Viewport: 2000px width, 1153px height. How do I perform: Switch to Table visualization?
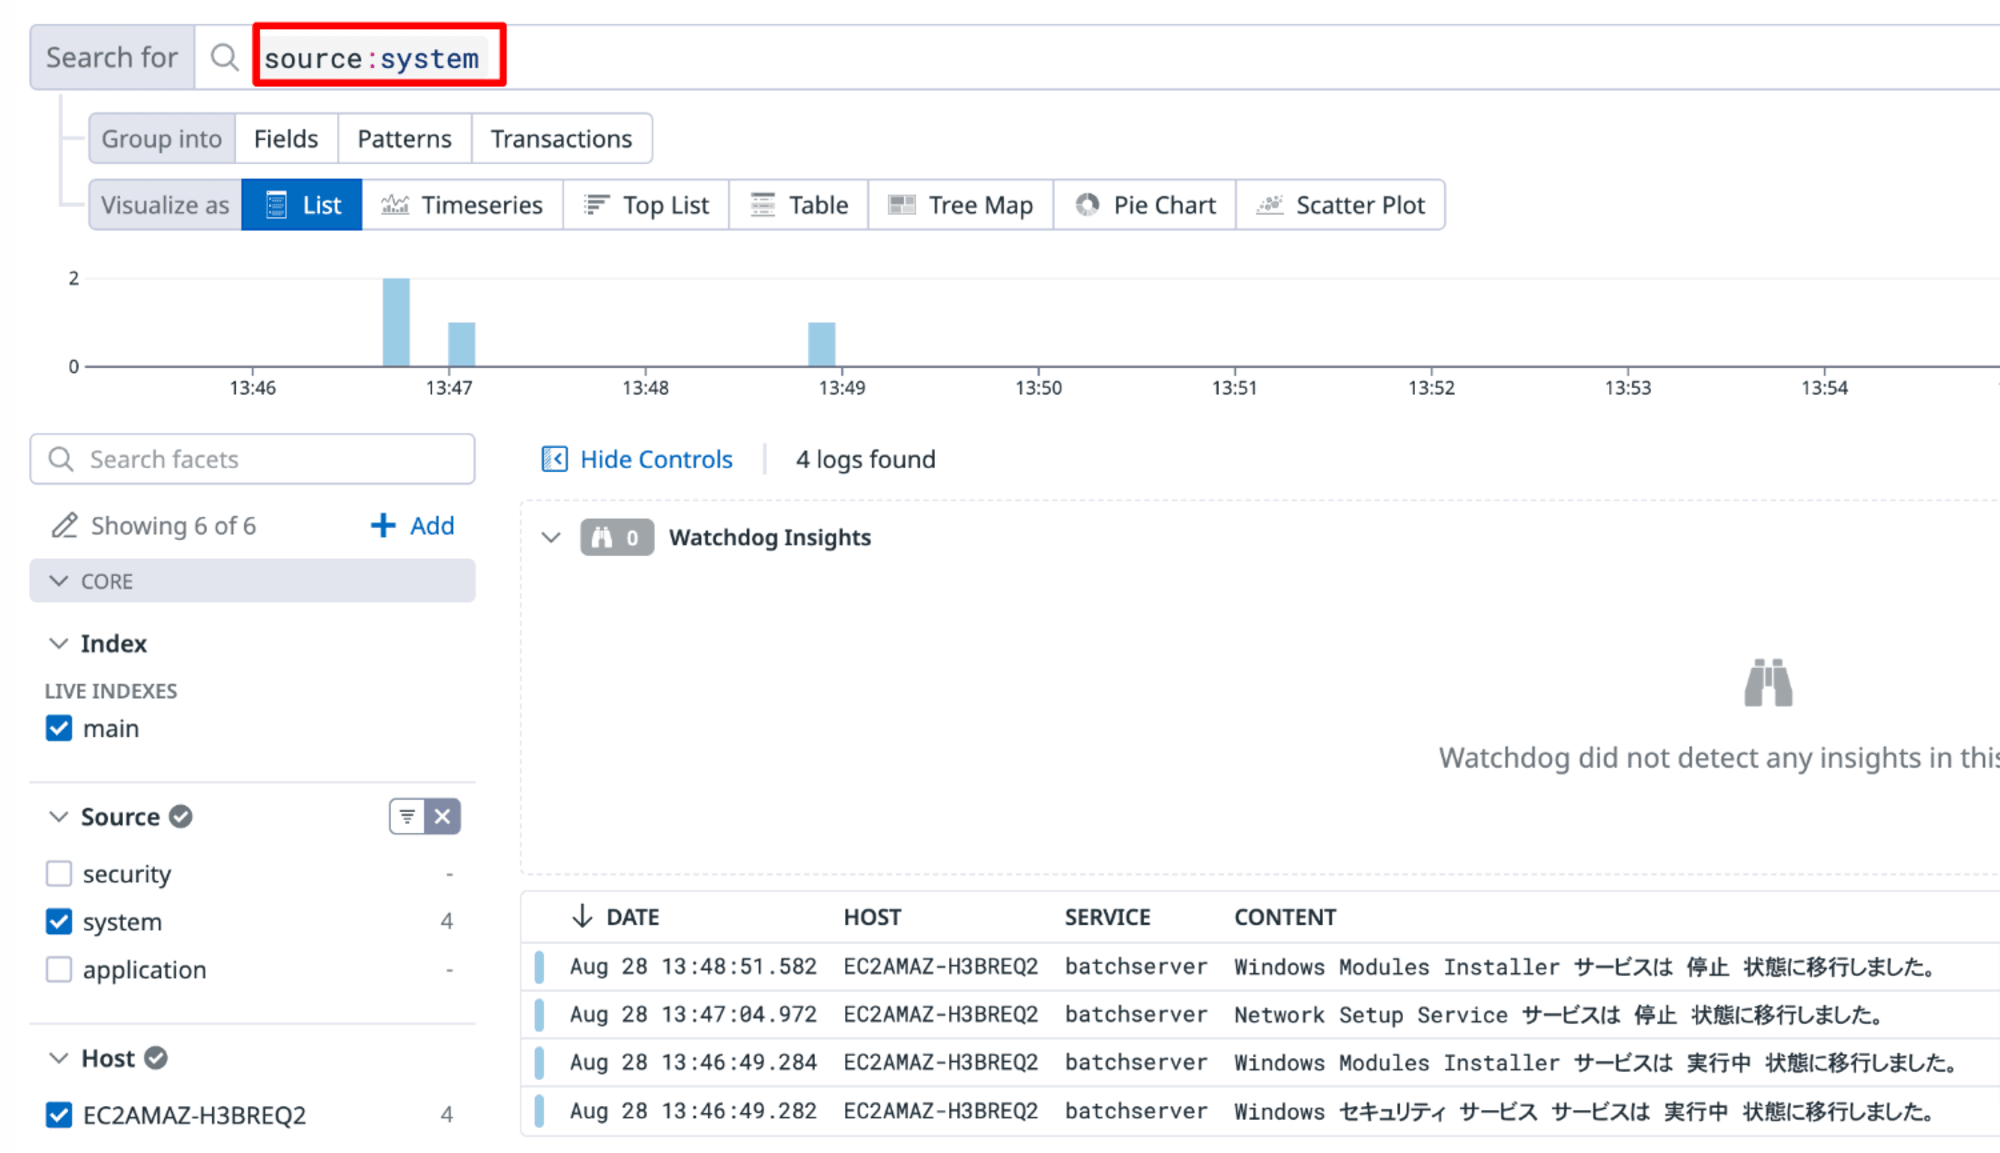coord(799,205)
